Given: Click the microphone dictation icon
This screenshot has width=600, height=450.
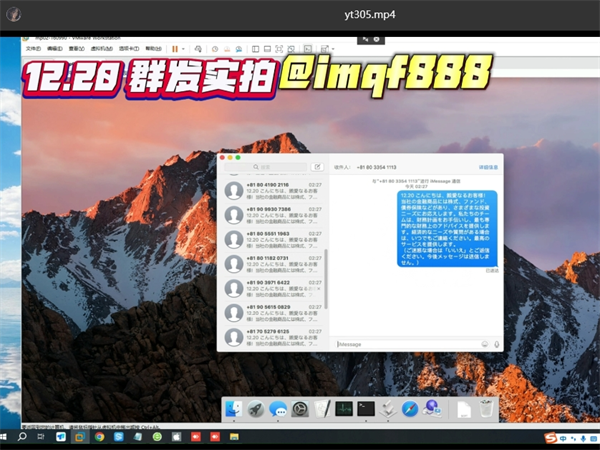Looking at the screenshot, I should pos(496,344).
